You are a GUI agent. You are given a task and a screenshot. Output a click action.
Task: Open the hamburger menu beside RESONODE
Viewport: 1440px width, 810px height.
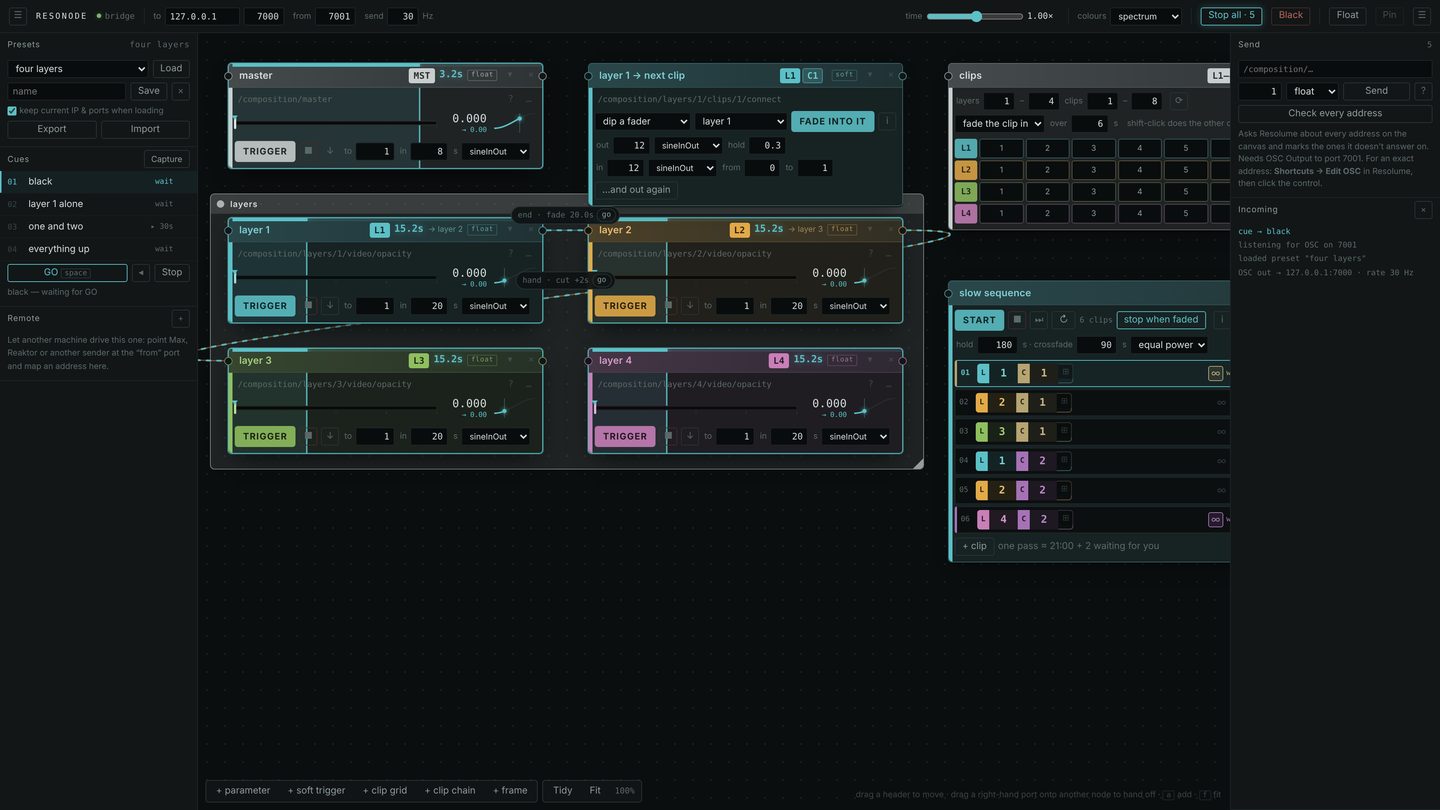[18, 15]
